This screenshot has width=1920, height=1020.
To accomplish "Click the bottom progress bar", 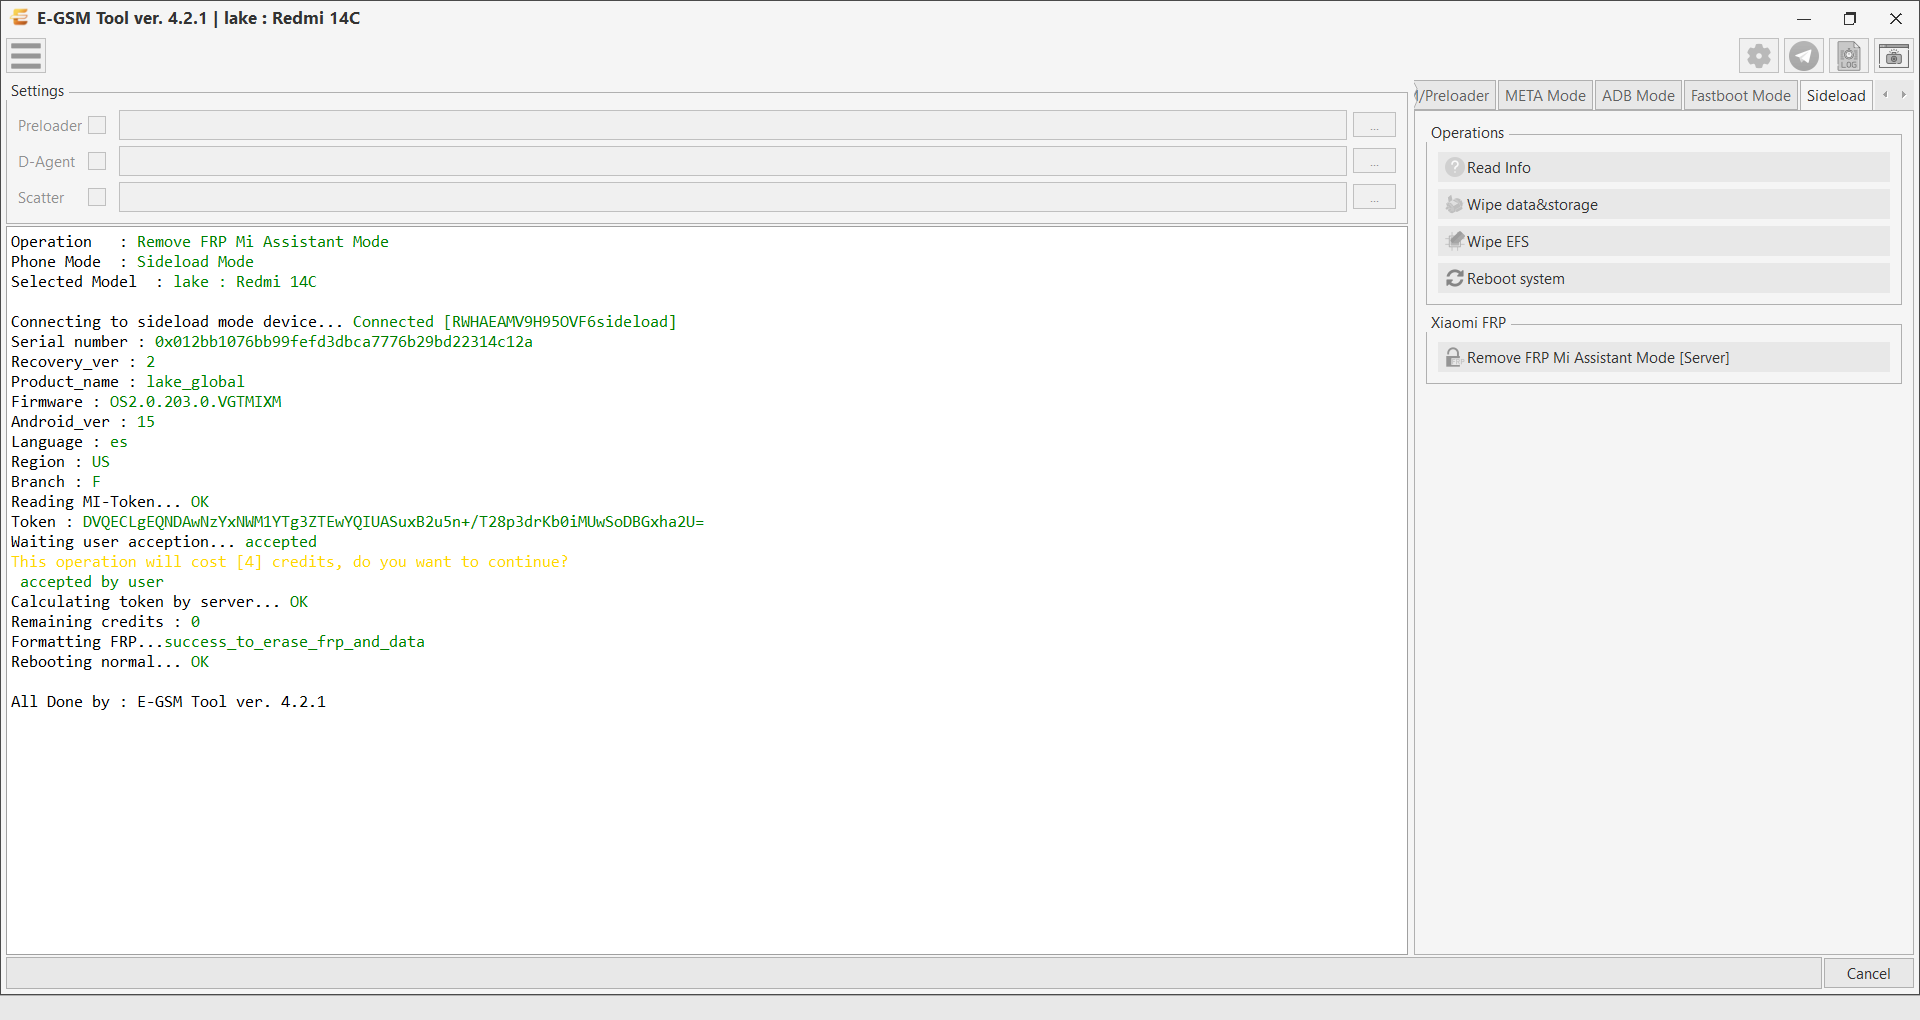I will pos(914,973).
